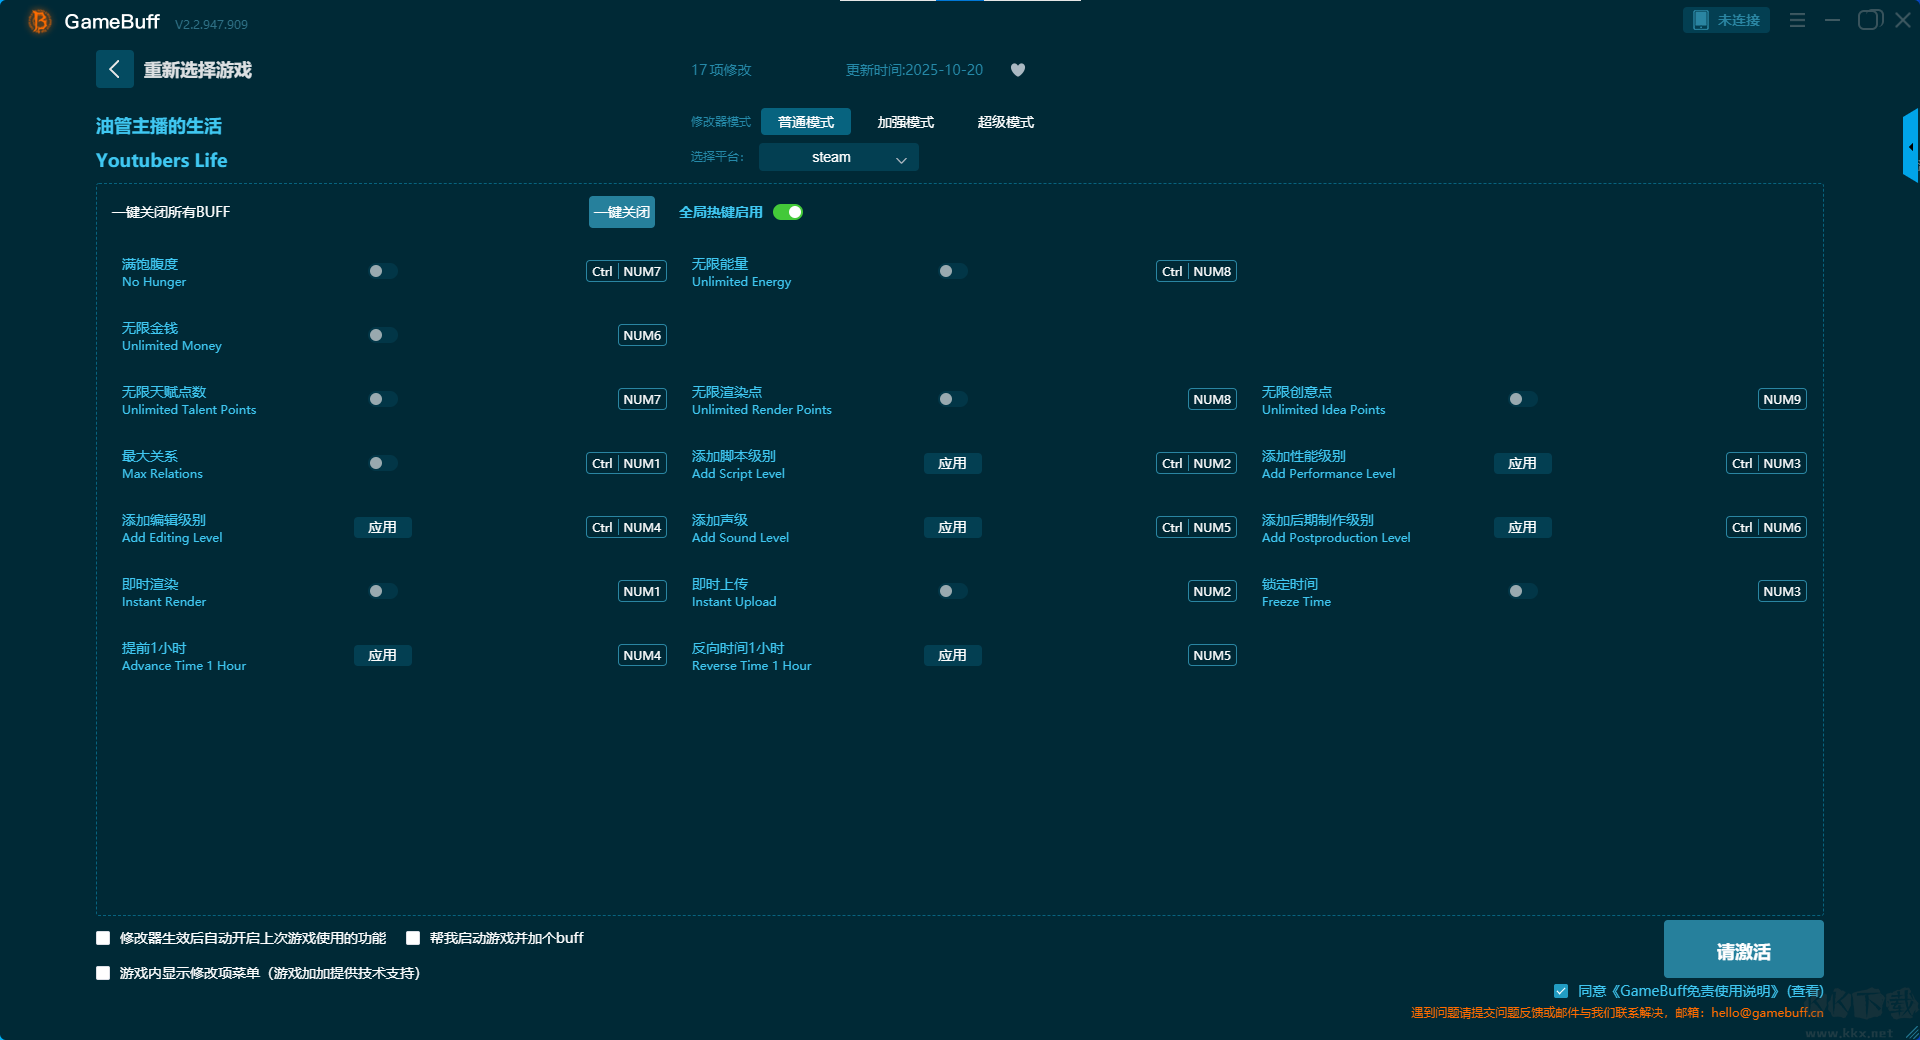1920x1040 pixels.
Task: Click the hello@gamebuff.cn email link
Action: tap(1767, 1013)
